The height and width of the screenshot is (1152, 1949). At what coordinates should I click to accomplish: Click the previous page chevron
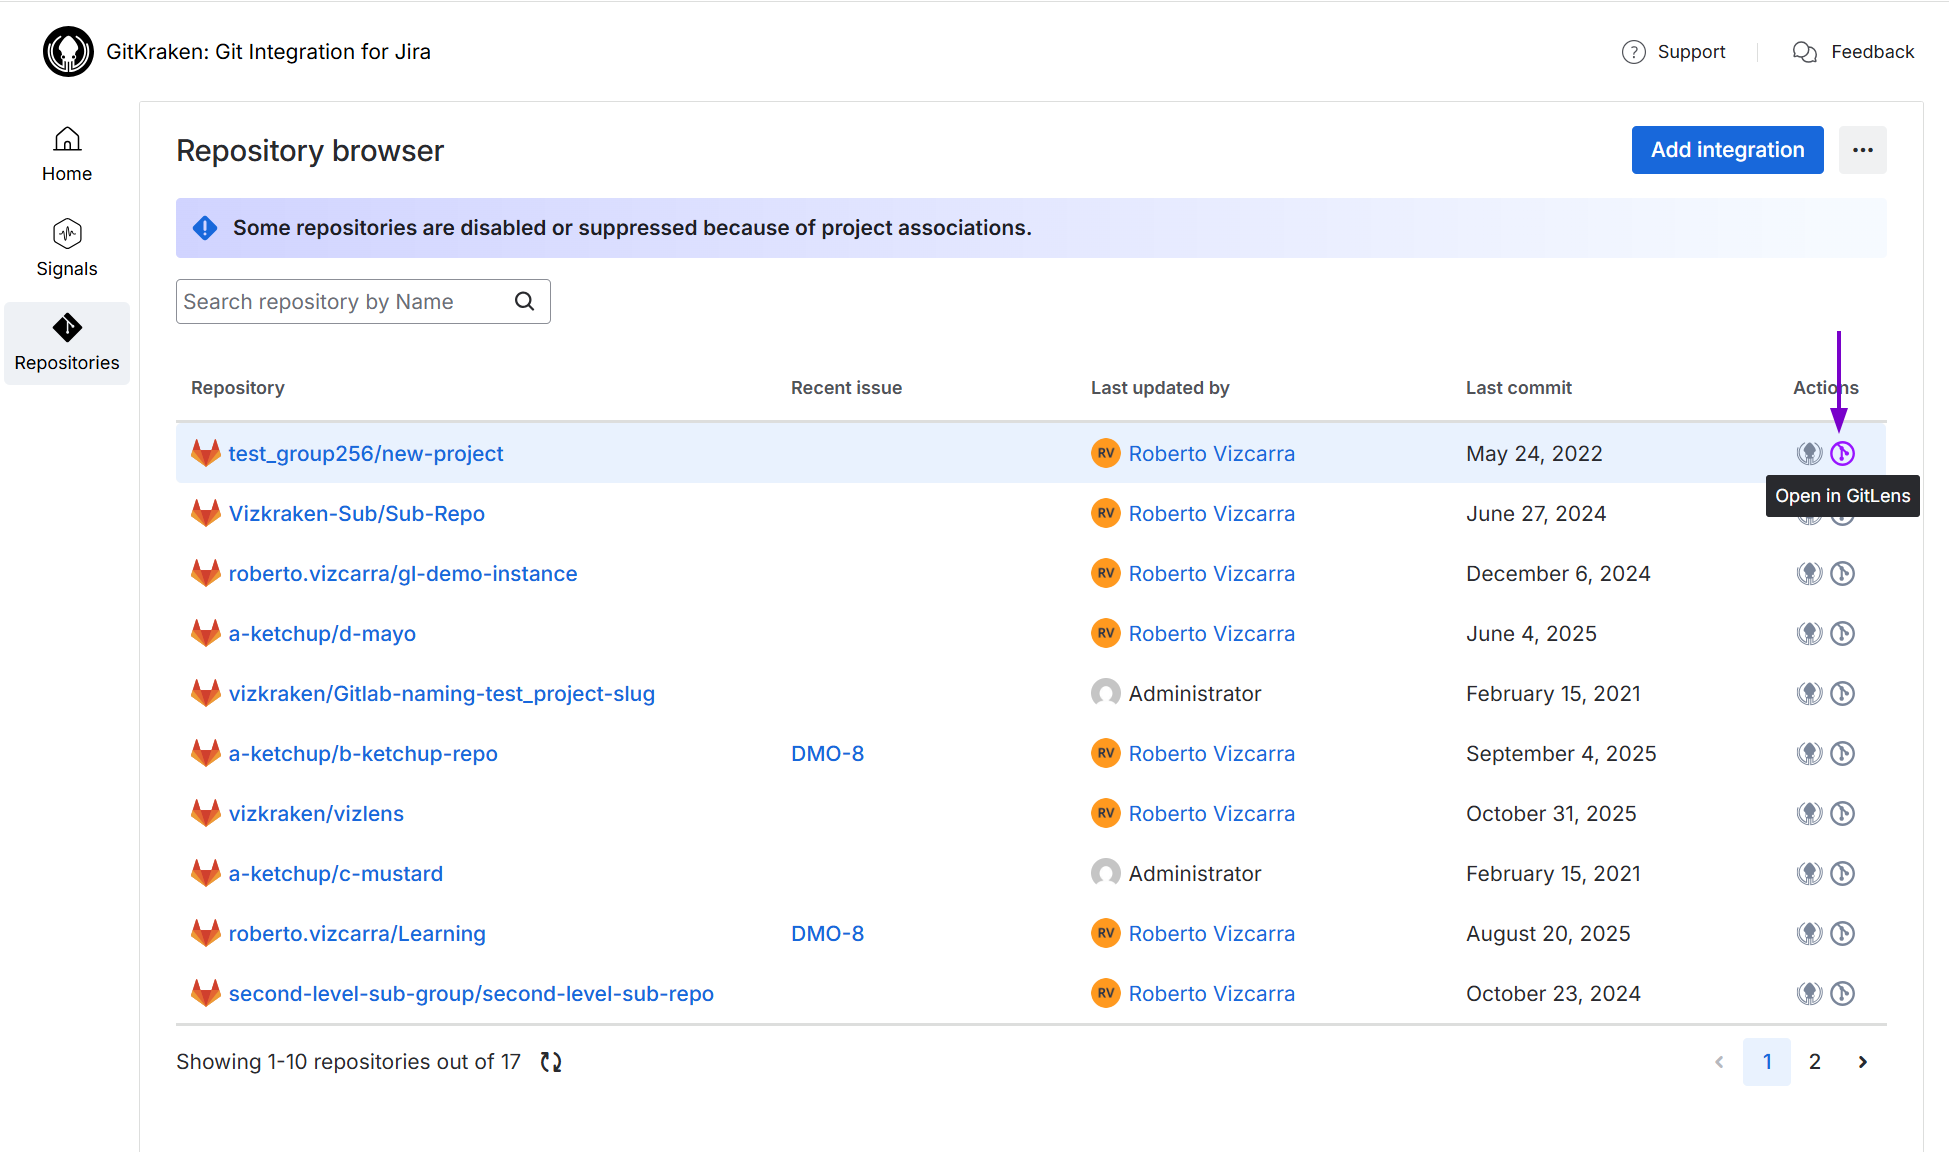[x=1719, y=1061]
